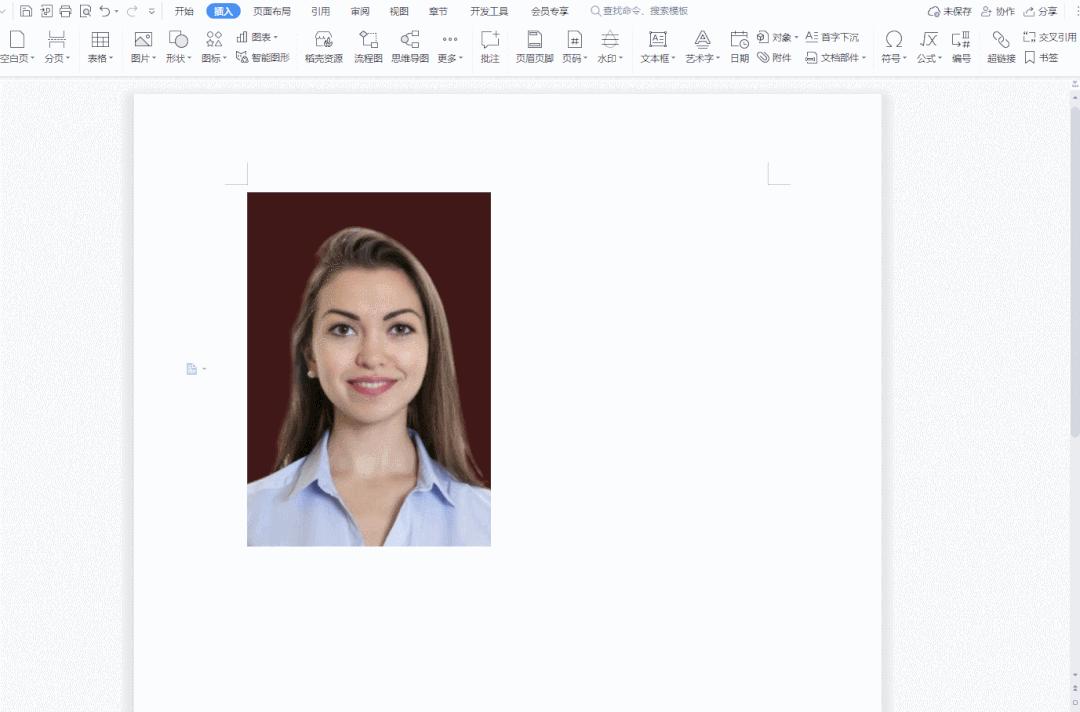Open the 智能图形 smart graphics tool
1080x712 pixels.
(263, 58)
